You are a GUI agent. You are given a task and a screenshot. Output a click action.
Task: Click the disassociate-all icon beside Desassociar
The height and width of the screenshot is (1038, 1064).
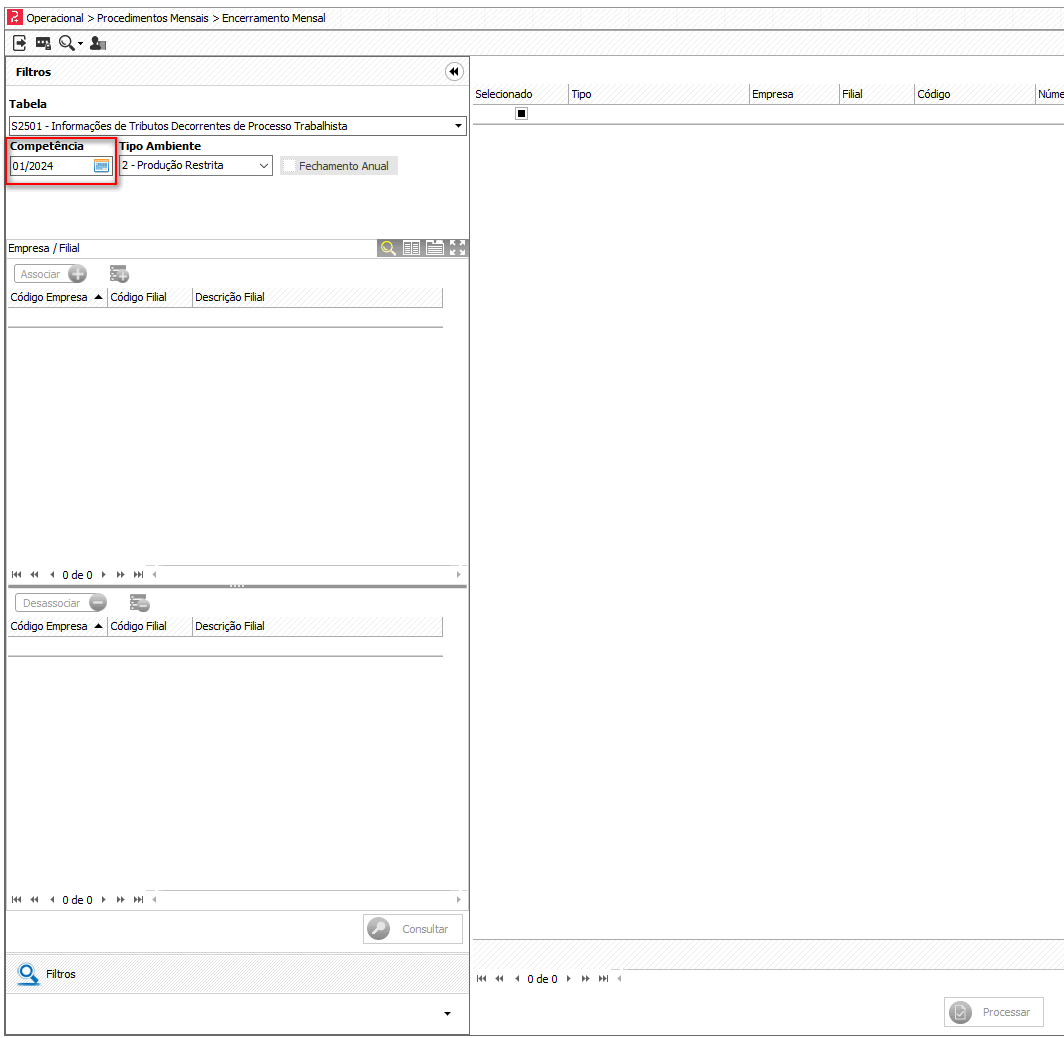(139, 603)
